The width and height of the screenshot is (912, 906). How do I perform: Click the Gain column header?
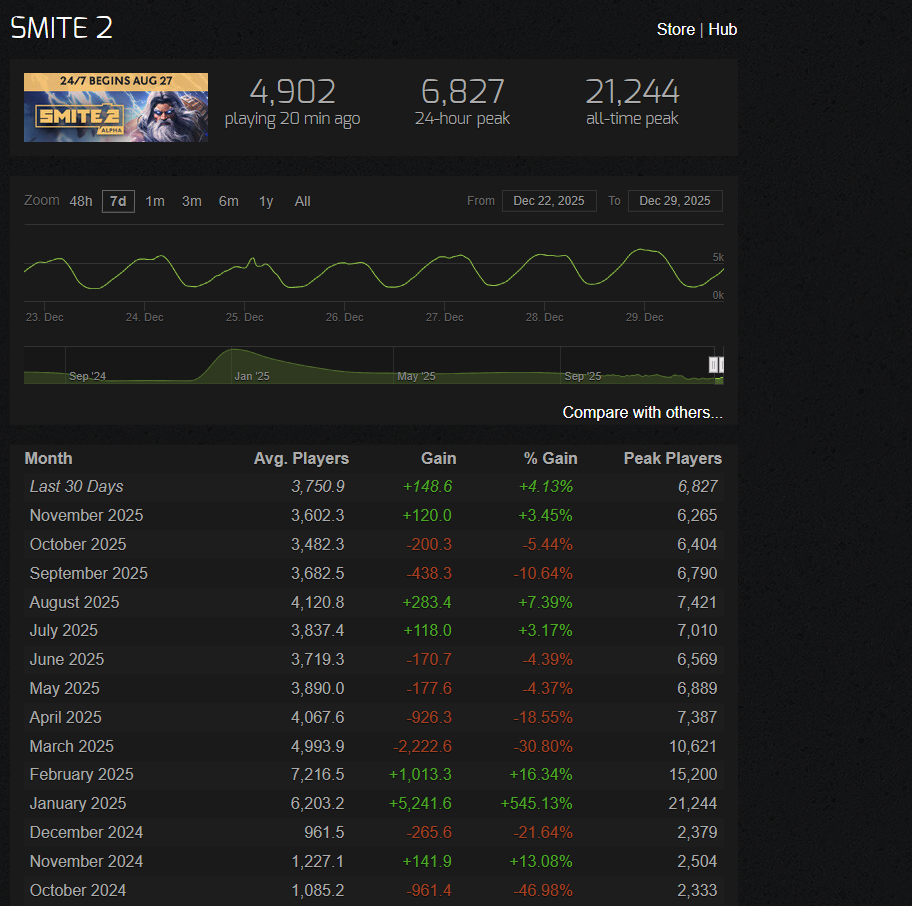(439, 458)
